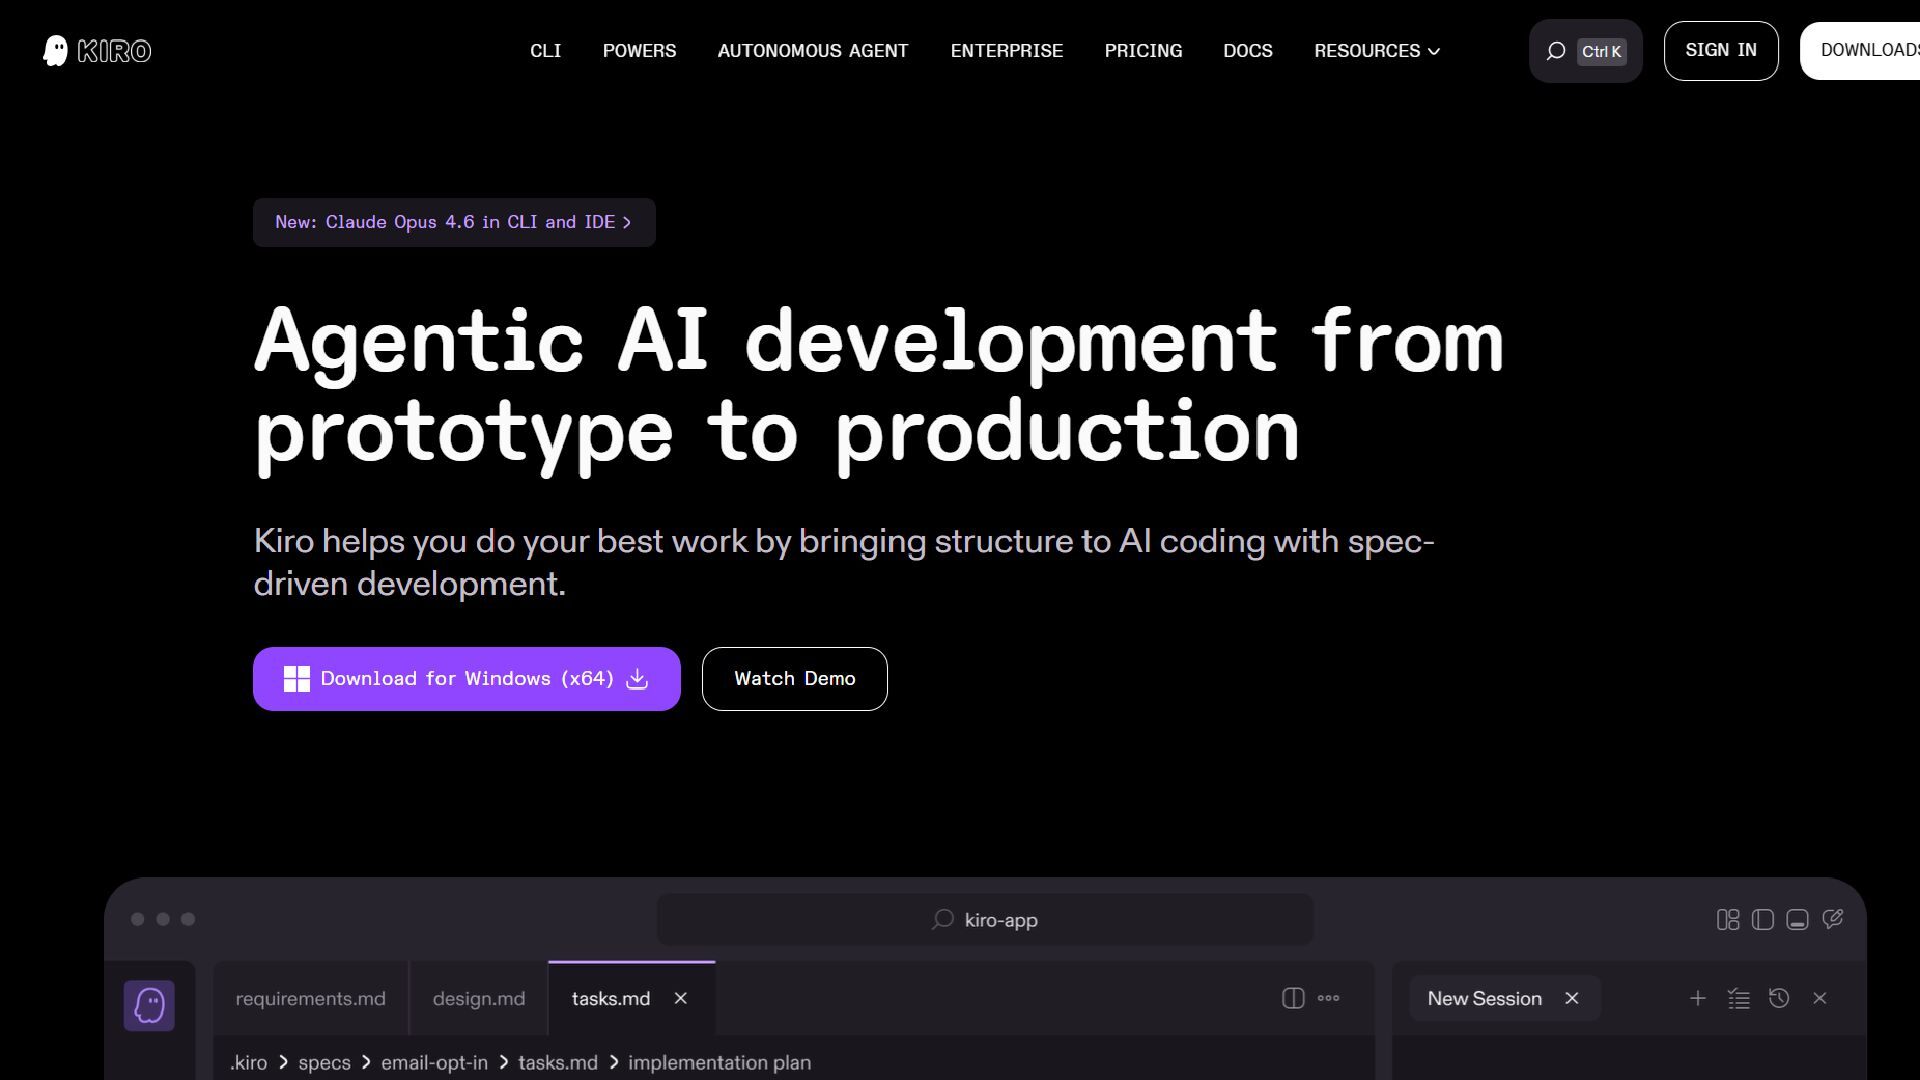Click the Kiro ghost icon in the app sidebar

(x=149, y=1005)
